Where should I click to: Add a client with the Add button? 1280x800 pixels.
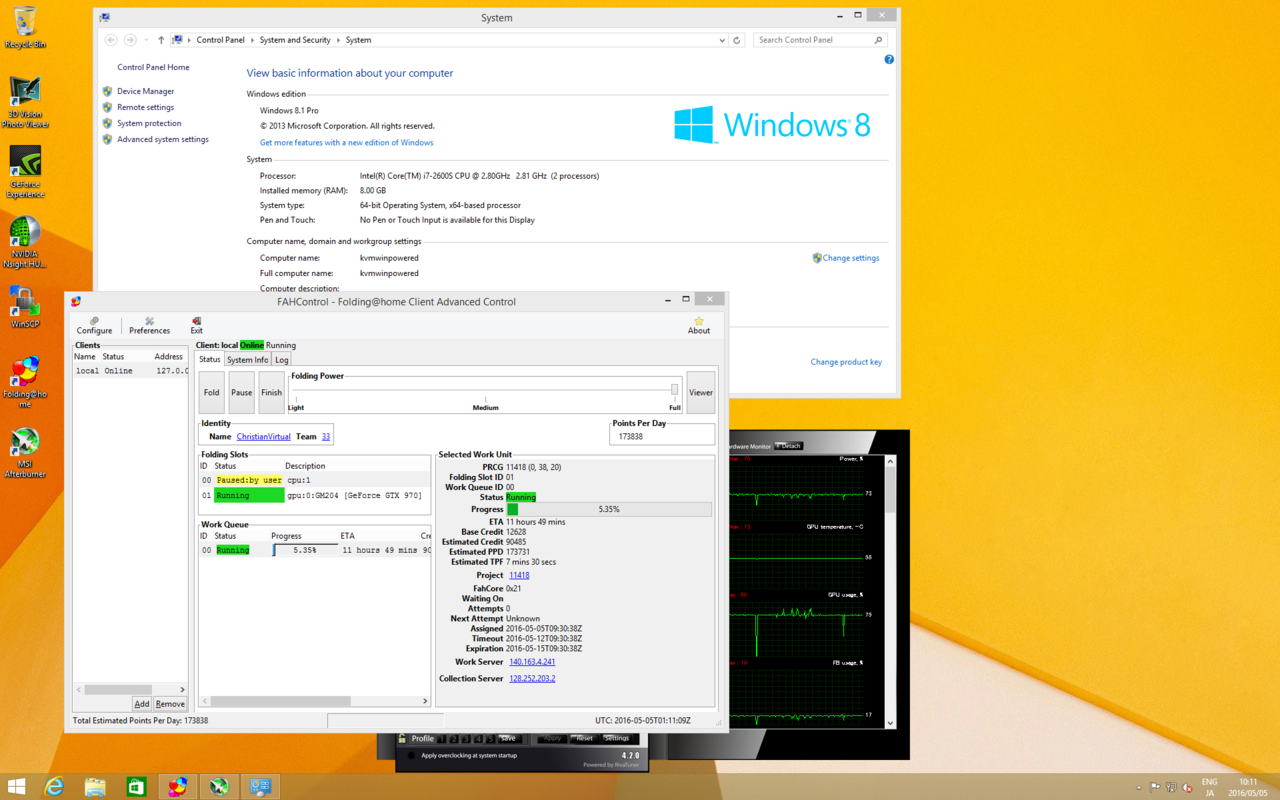click(142, 704)
